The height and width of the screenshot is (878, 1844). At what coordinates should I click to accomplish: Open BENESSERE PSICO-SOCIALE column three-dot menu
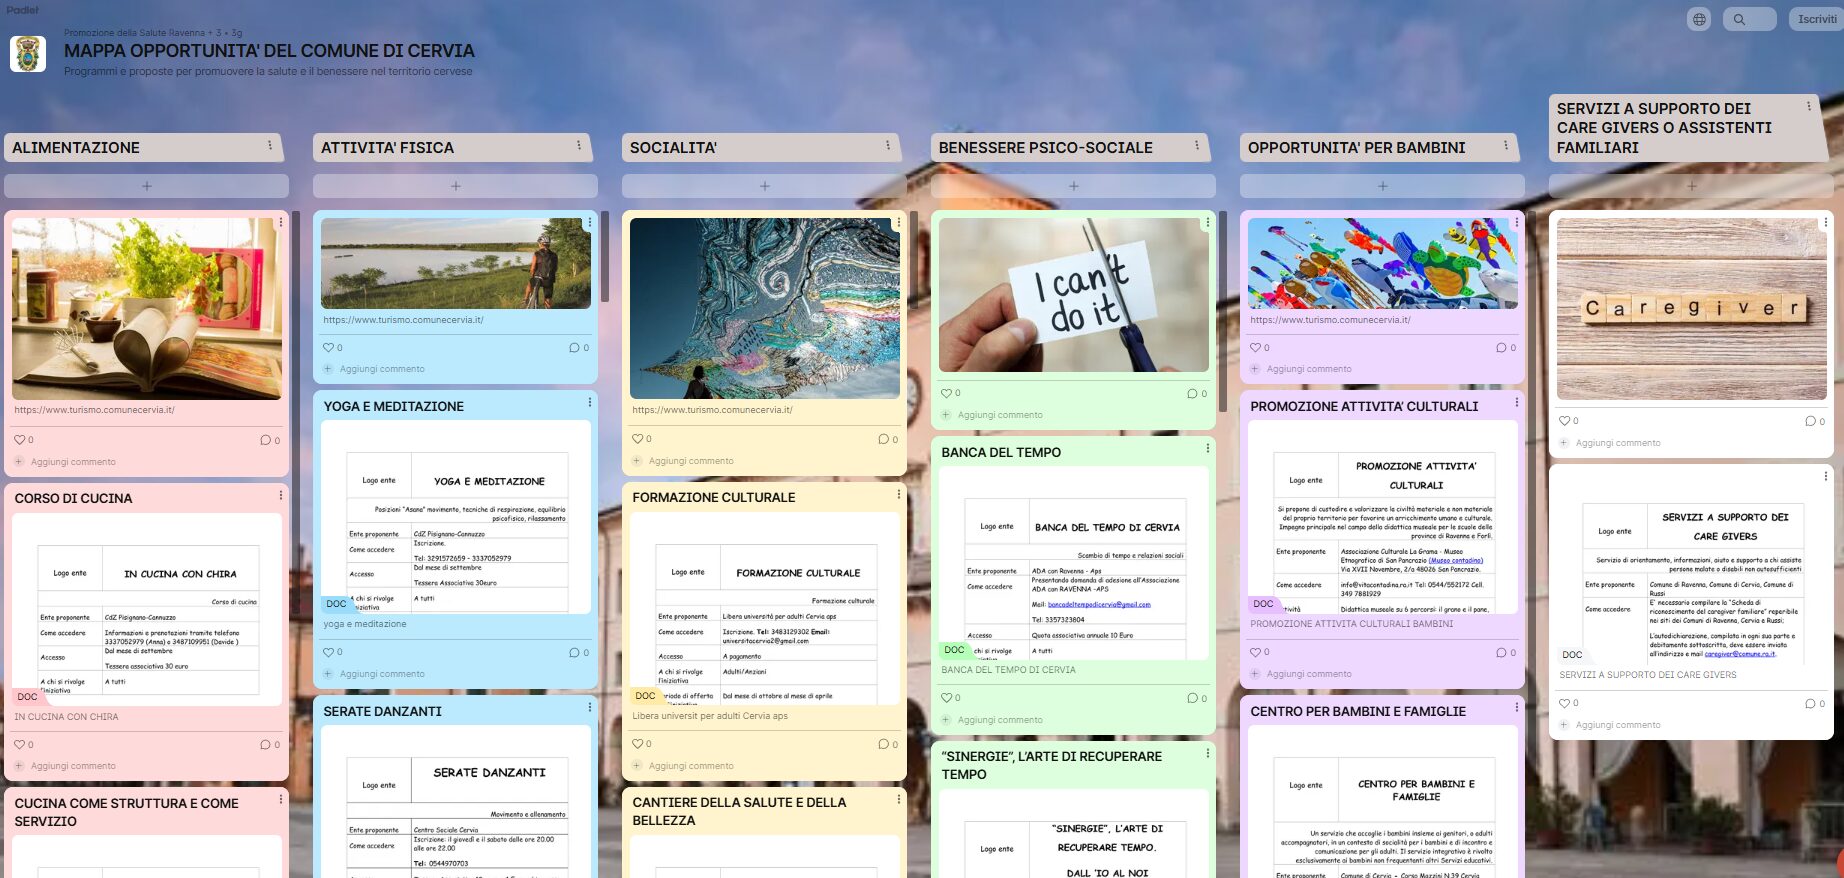[x=1196, y=146]
